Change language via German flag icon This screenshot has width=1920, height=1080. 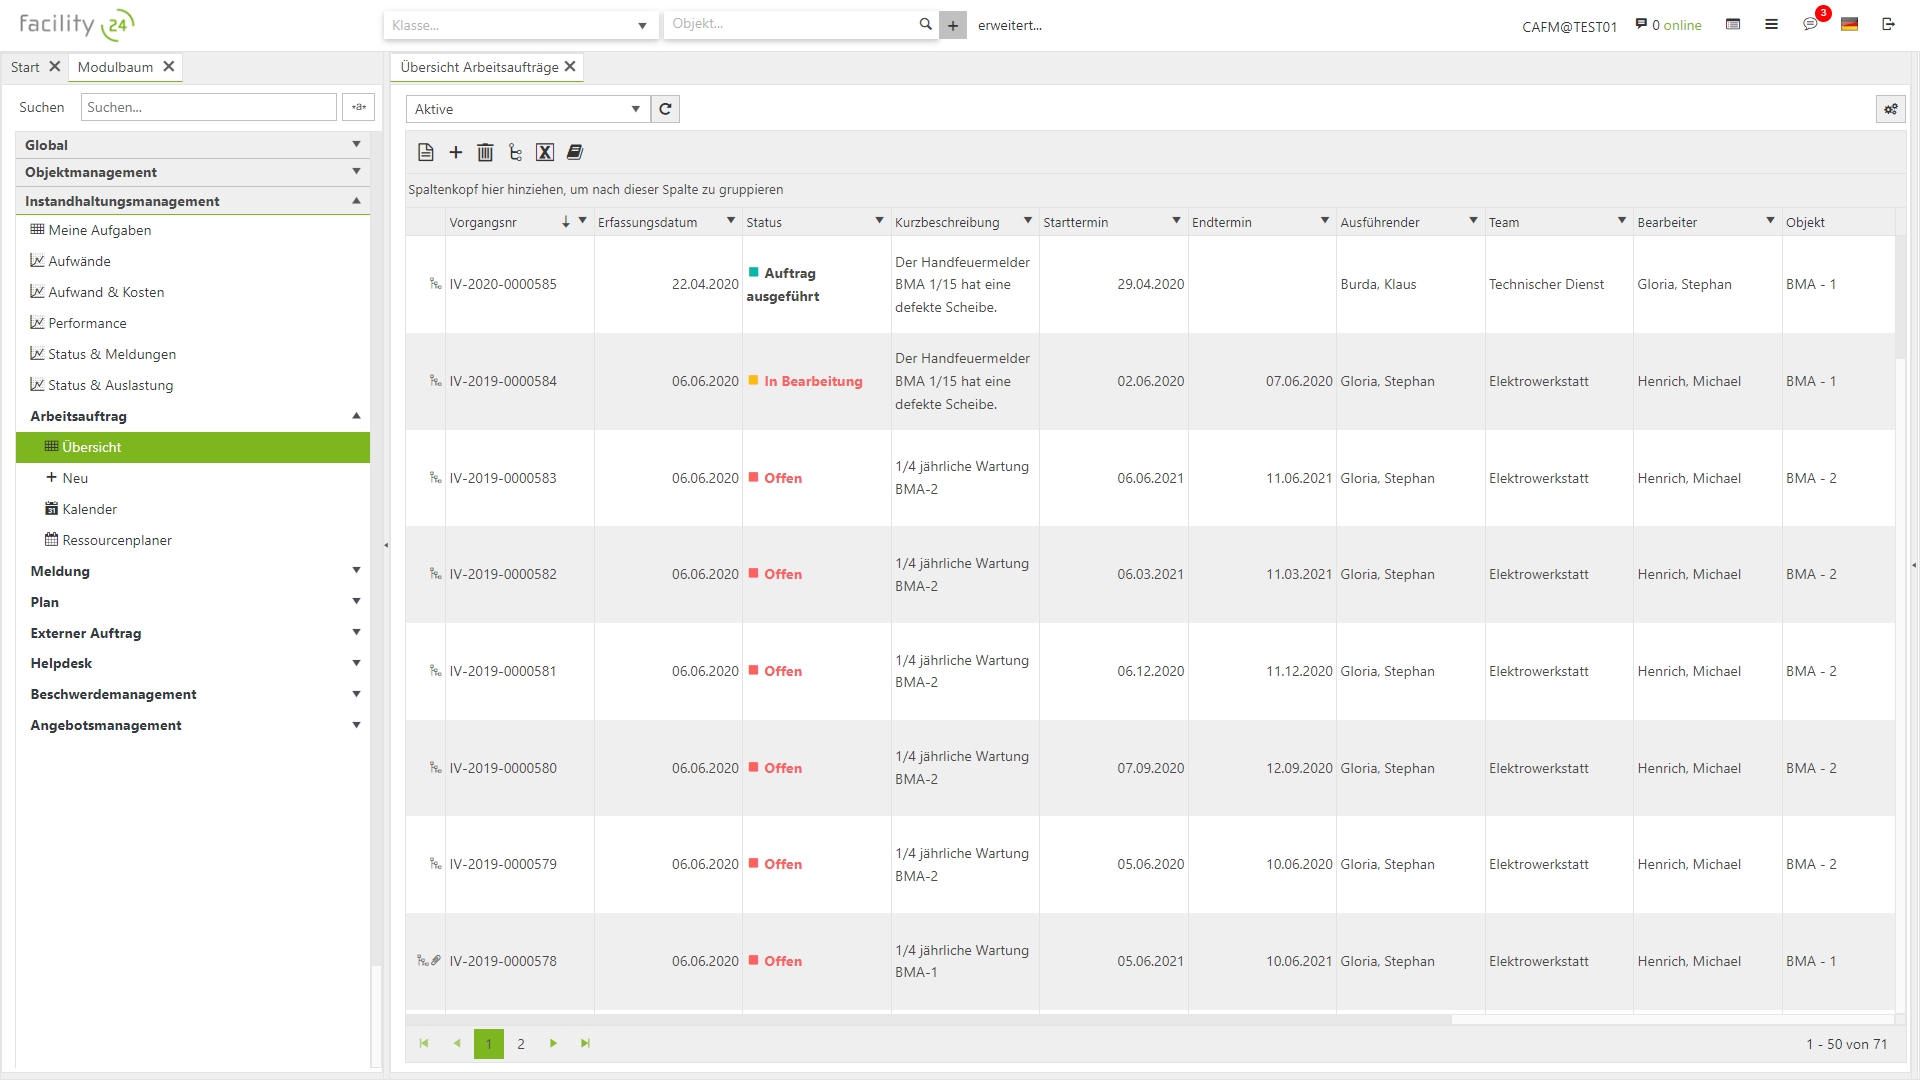point(1849,24)
